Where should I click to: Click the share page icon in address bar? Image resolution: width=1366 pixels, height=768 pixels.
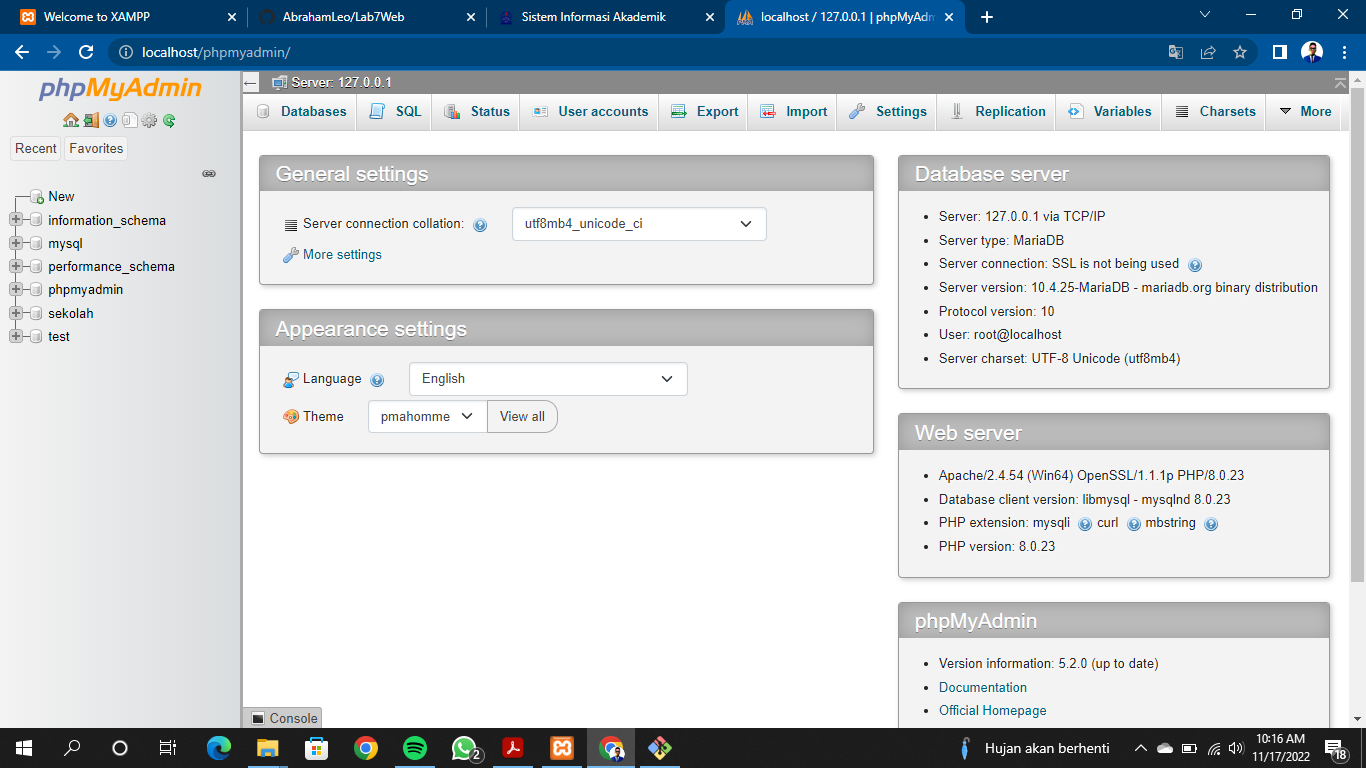tap(1208, 52)
